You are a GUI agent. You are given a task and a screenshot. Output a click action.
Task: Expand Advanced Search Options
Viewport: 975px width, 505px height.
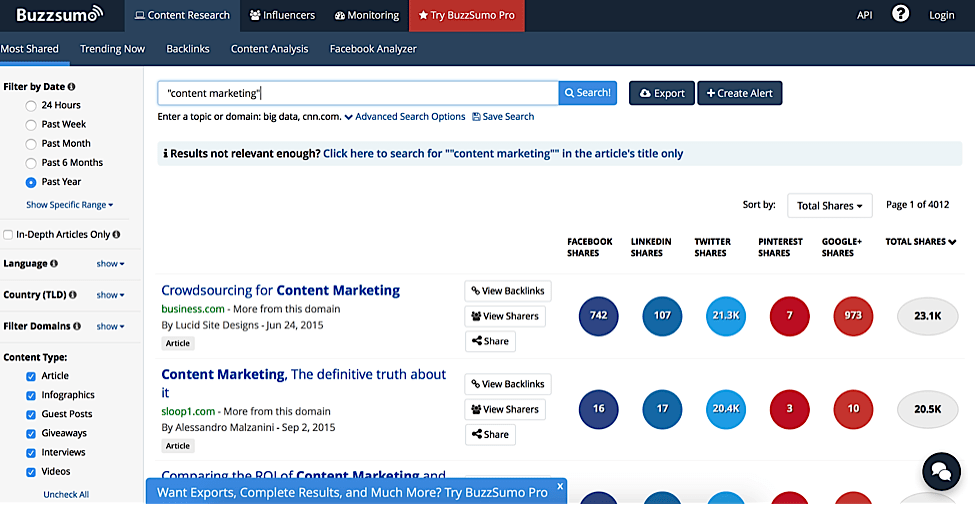point(405,116)
